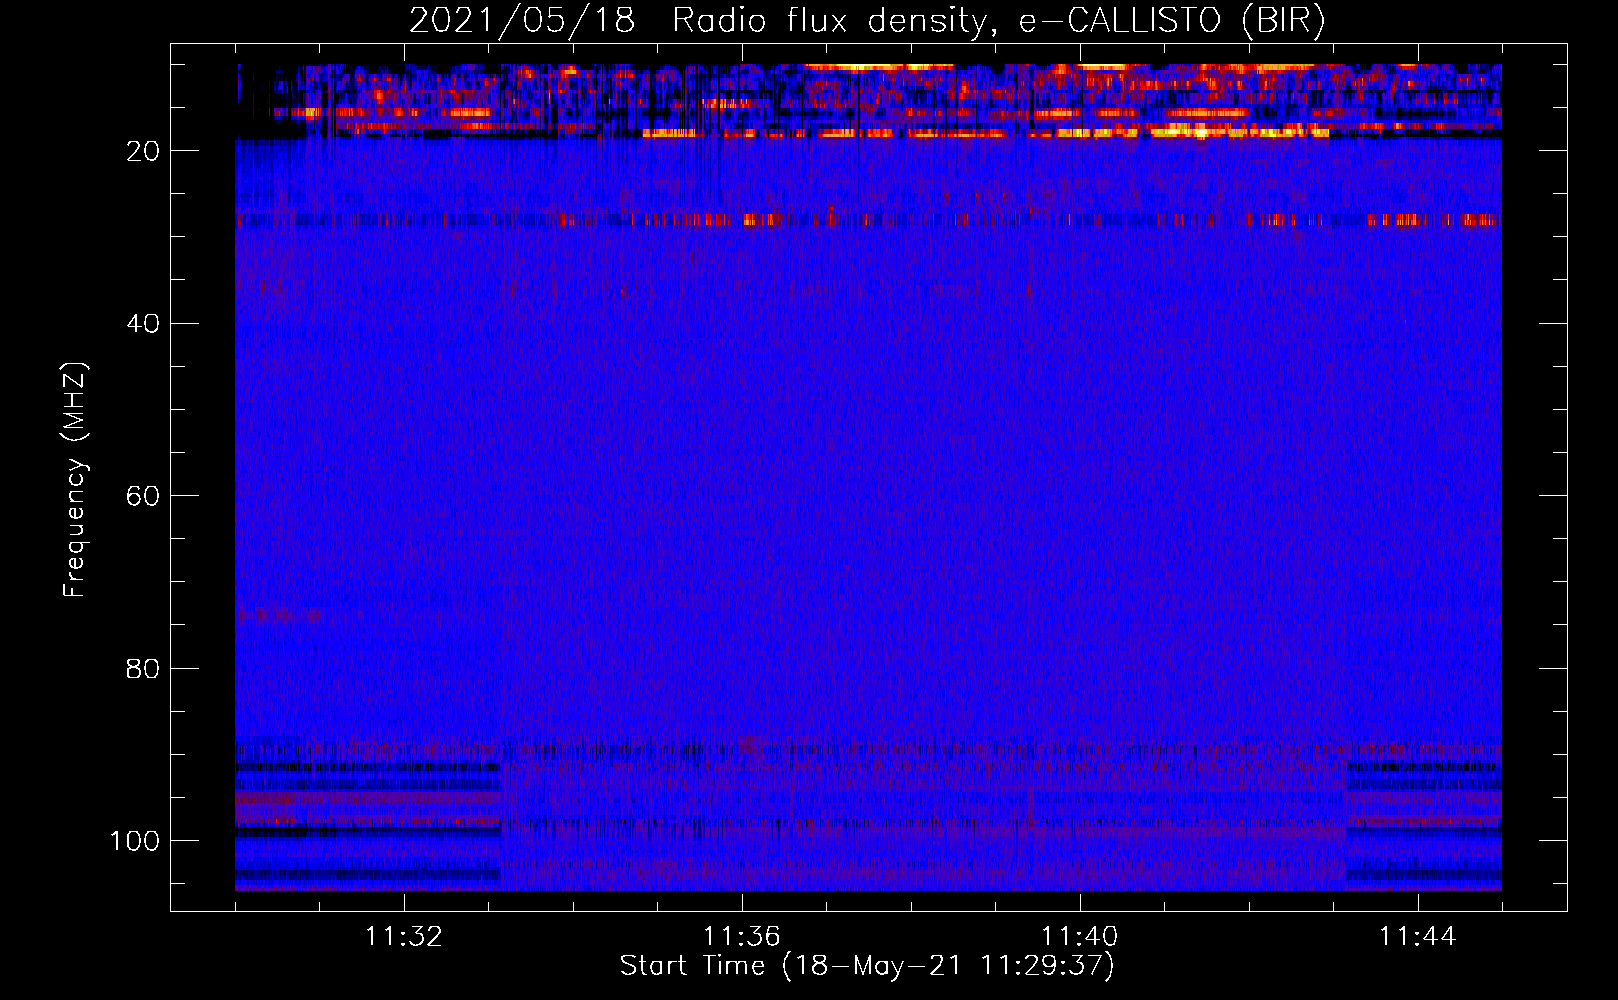The height and width of the screenshot is (1000, 1618).
Task: Select the "Frequency (MHZ)" axis label
Action: coord(75,480)
